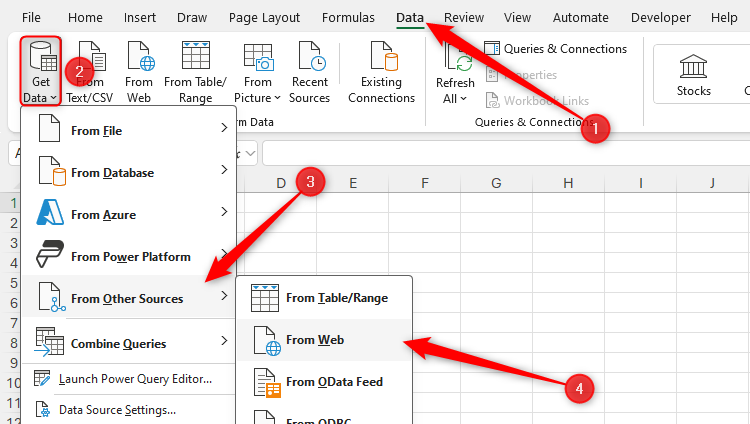750x424 pixels.
Task: Launch Power Query Editor
Action: (135, 379)
